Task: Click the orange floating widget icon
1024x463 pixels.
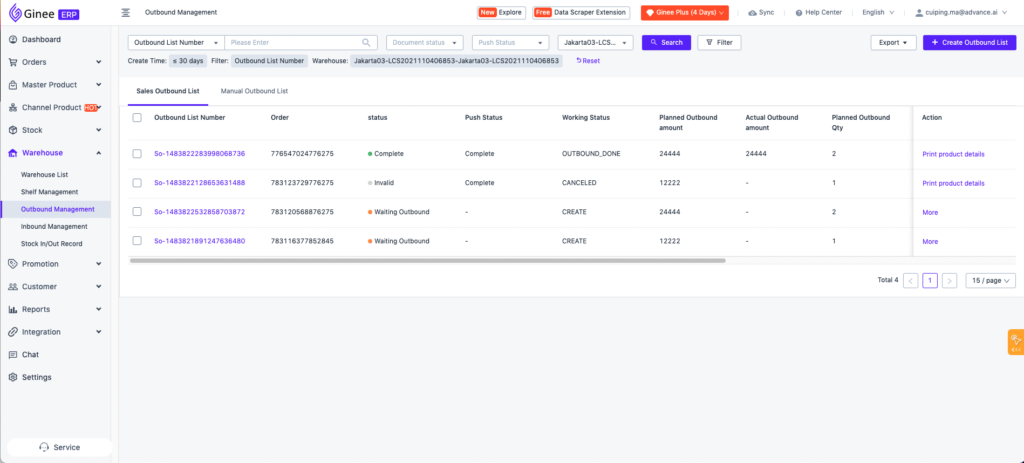Action: click(x=1015, y=342)
